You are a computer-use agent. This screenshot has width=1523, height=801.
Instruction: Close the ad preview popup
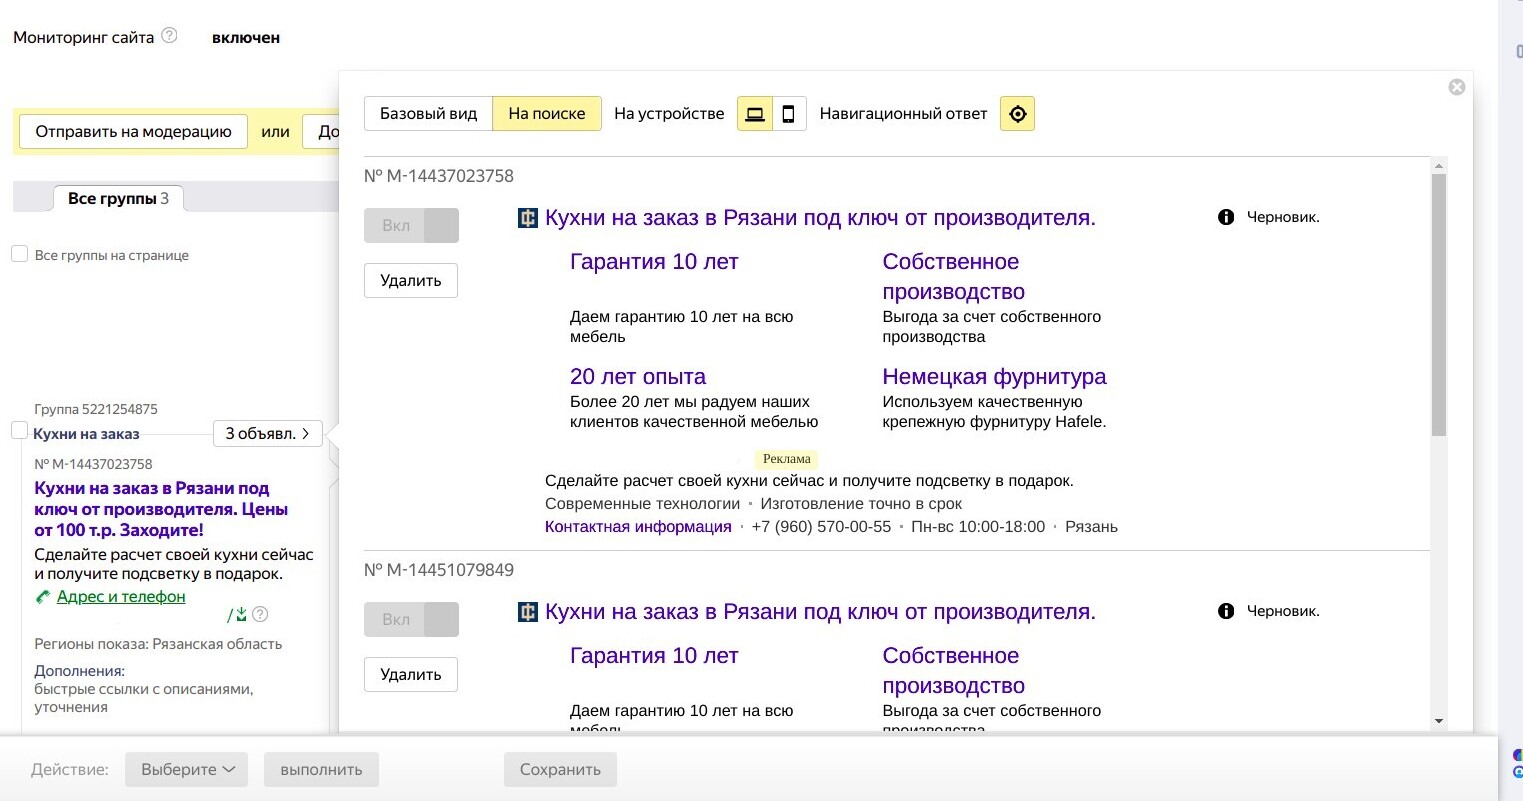pos(1457,87)
